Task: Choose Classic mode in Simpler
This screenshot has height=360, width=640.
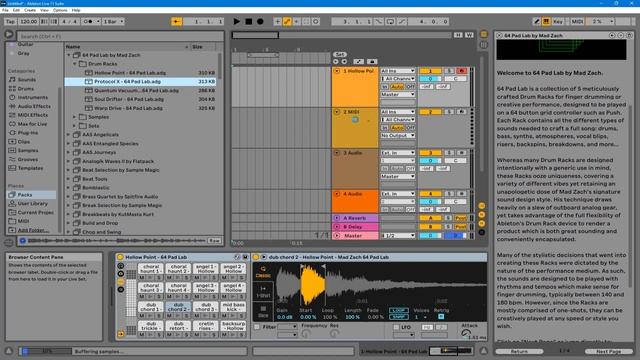Action: click(263, 272)
